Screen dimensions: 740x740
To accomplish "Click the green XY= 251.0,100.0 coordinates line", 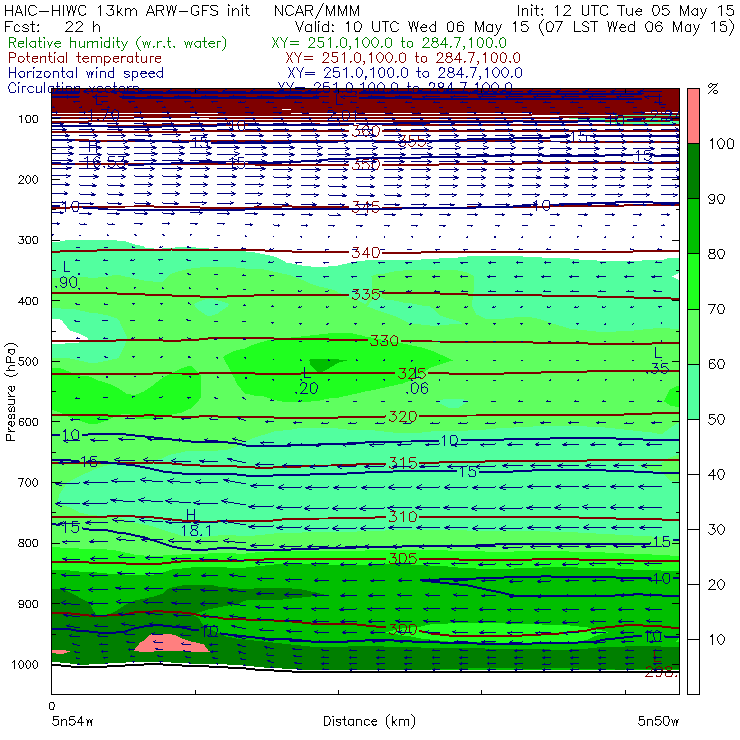I will [389, 43].
